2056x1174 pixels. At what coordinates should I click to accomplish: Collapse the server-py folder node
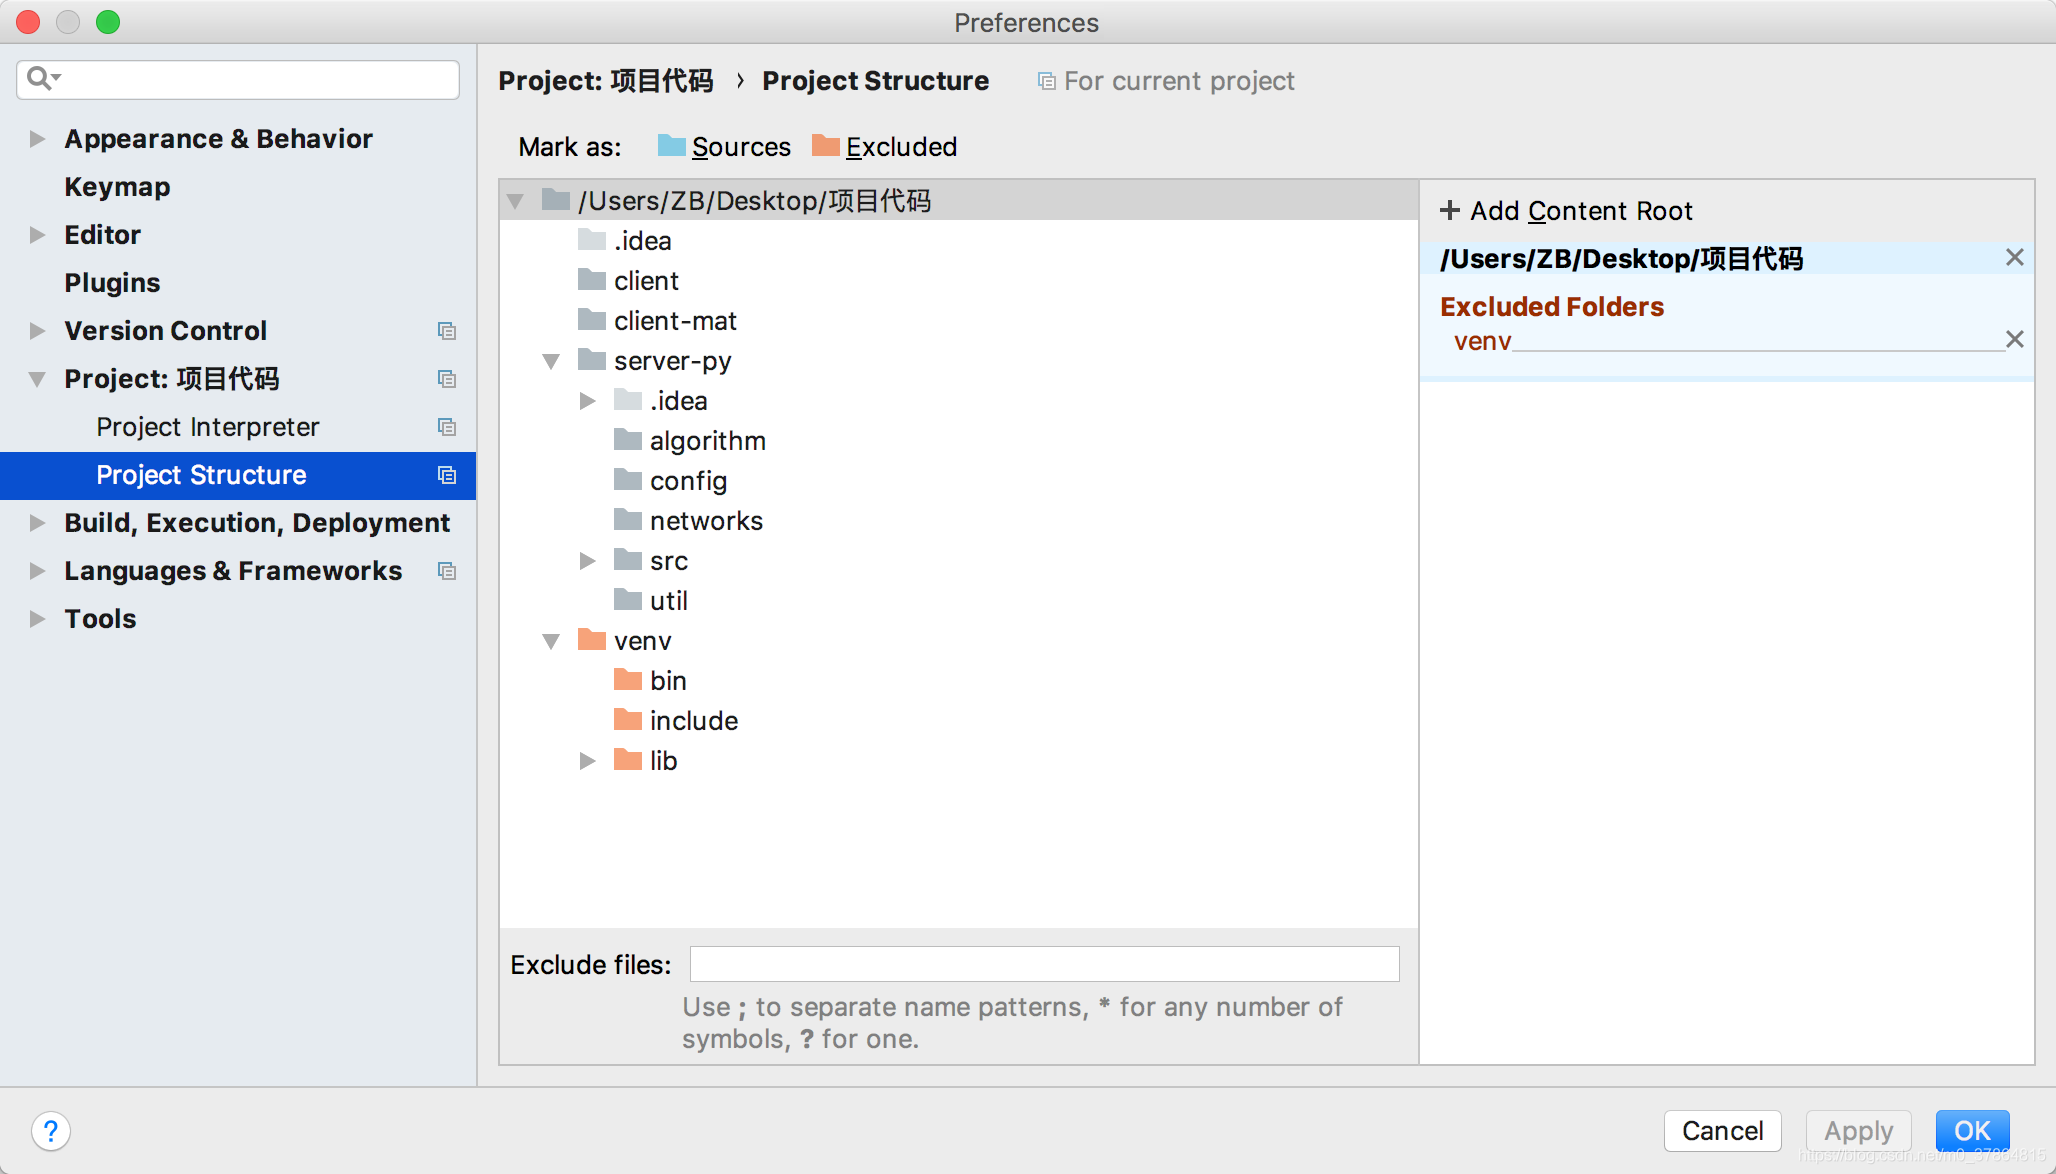coord(551,361)
